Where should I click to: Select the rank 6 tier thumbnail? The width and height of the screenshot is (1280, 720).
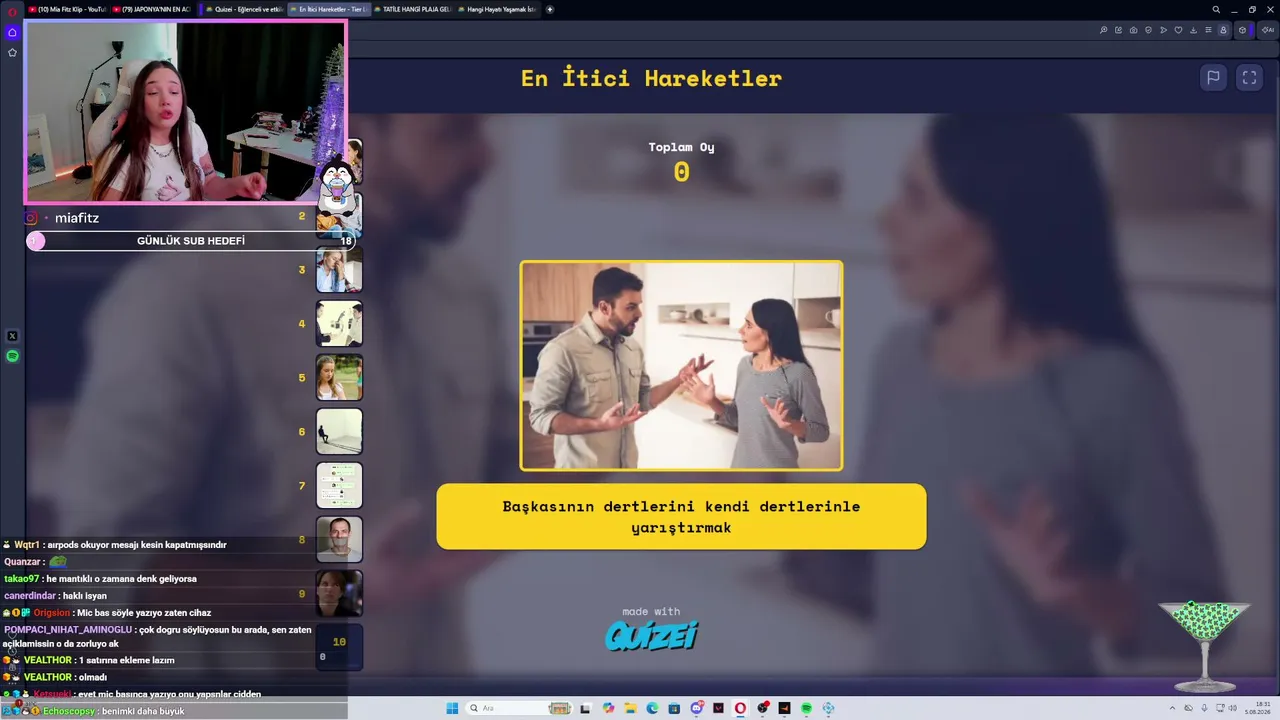point(339,432)
